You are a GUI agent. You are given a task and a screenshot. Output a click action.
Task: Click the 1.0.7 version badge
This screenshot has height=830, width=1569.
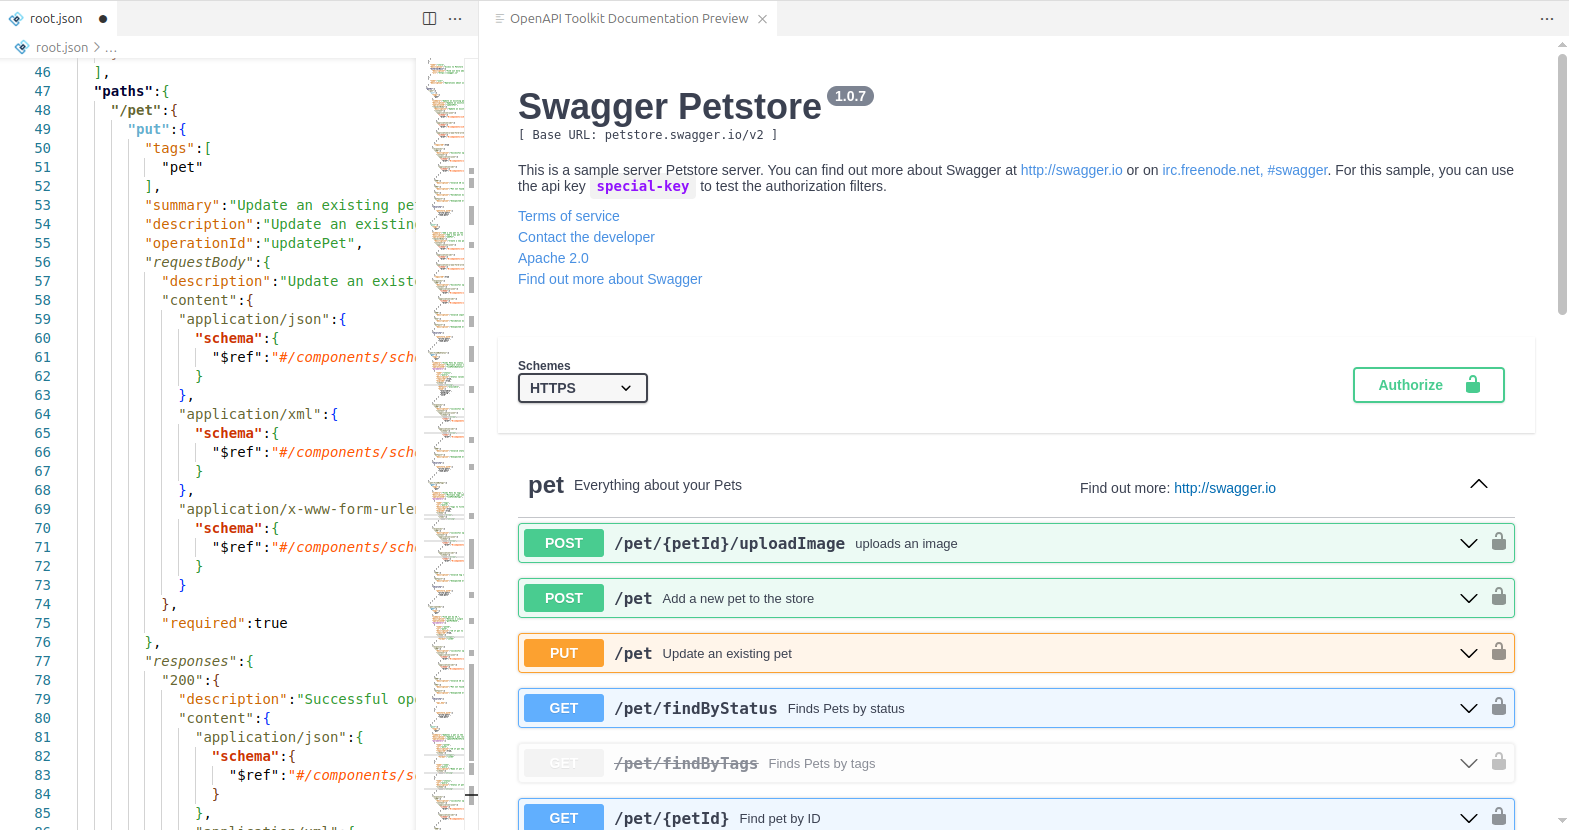[850, 96]
